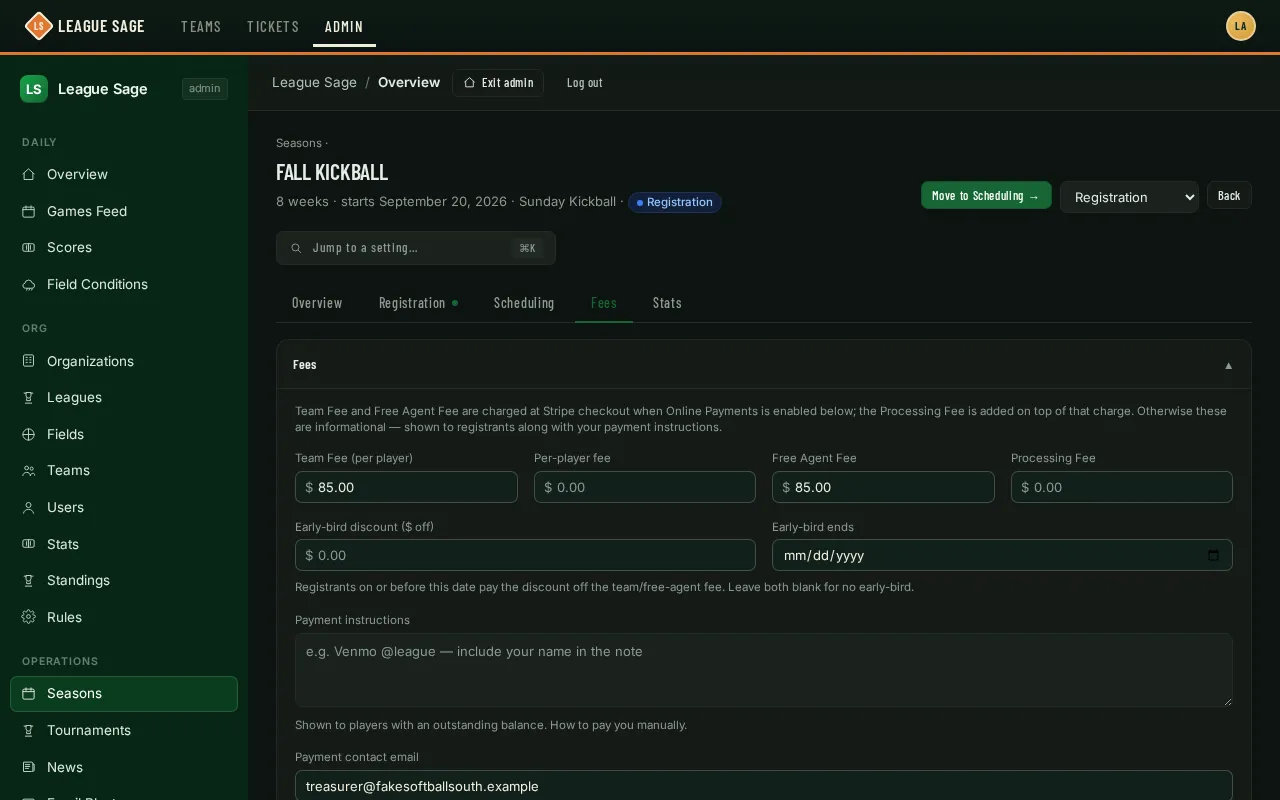The height and width of the screenshot is (800, 1280).
Task: Collapse the Fees section panel
Action: click(x=1229, y=365)
